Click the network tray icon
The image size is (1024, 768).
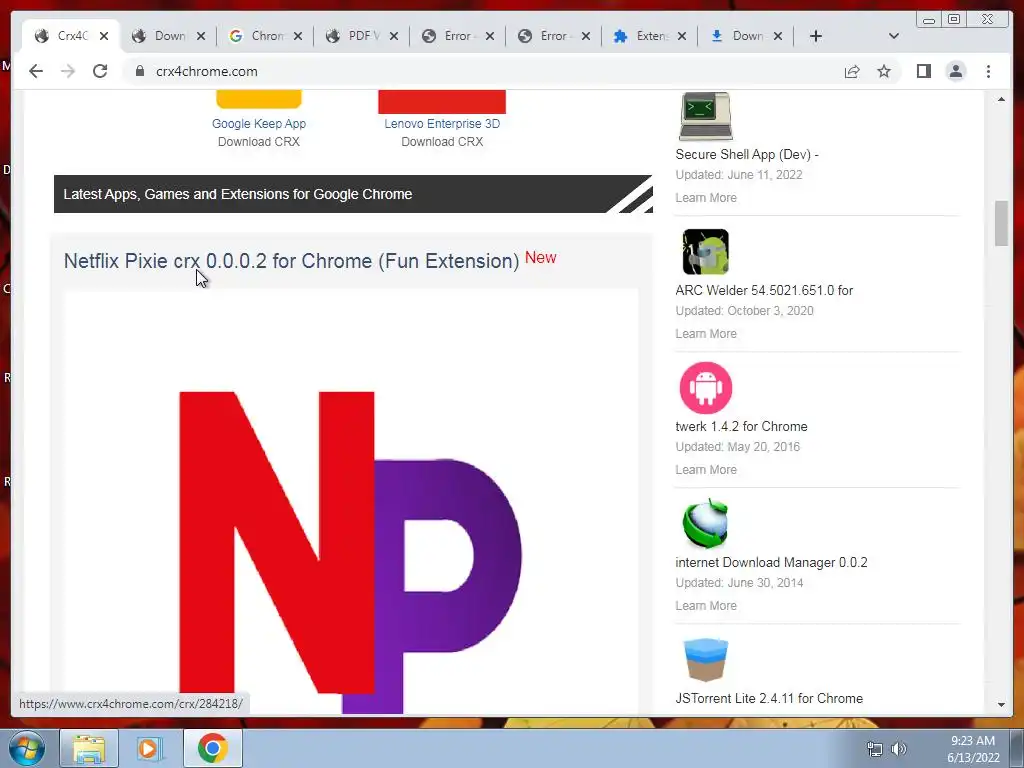(874, 749)
